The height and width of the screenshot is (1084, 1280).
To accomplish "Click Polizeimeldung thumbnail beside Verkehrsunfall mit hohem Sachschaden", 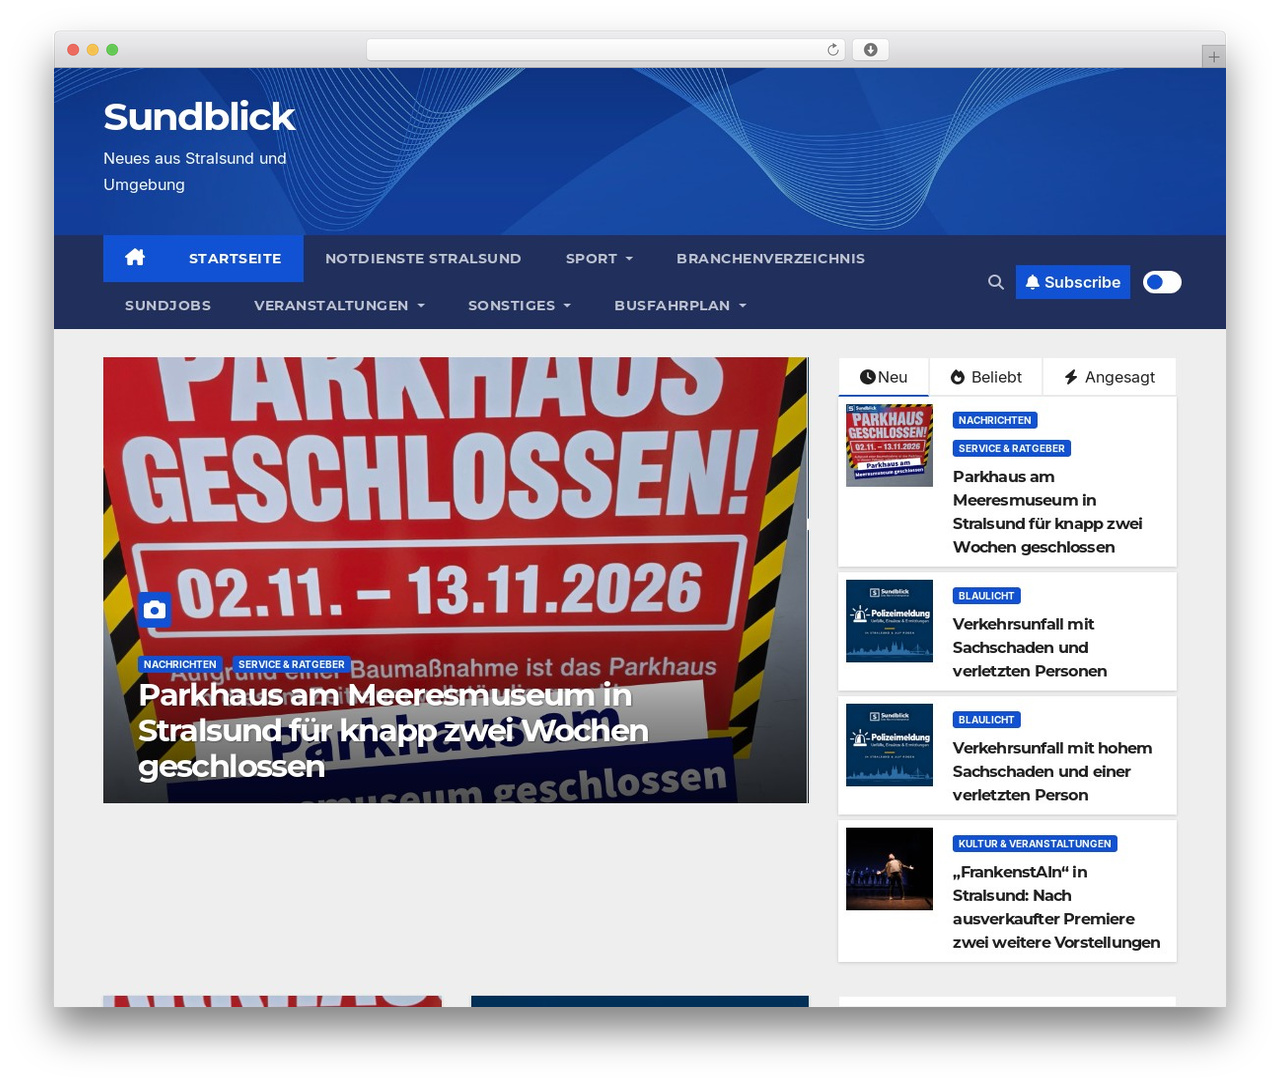I will pos(889,745).
